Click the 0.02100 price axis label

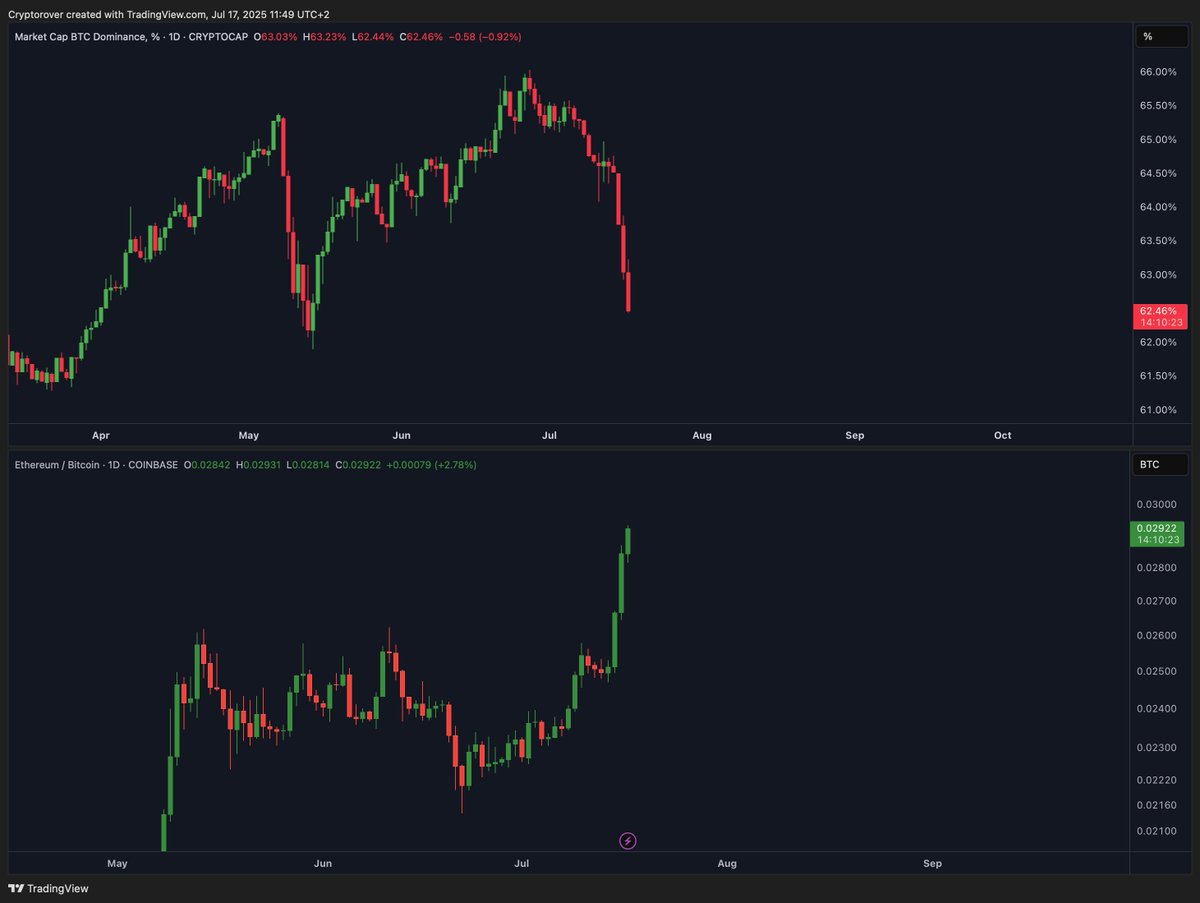(x=1157, y=831)
